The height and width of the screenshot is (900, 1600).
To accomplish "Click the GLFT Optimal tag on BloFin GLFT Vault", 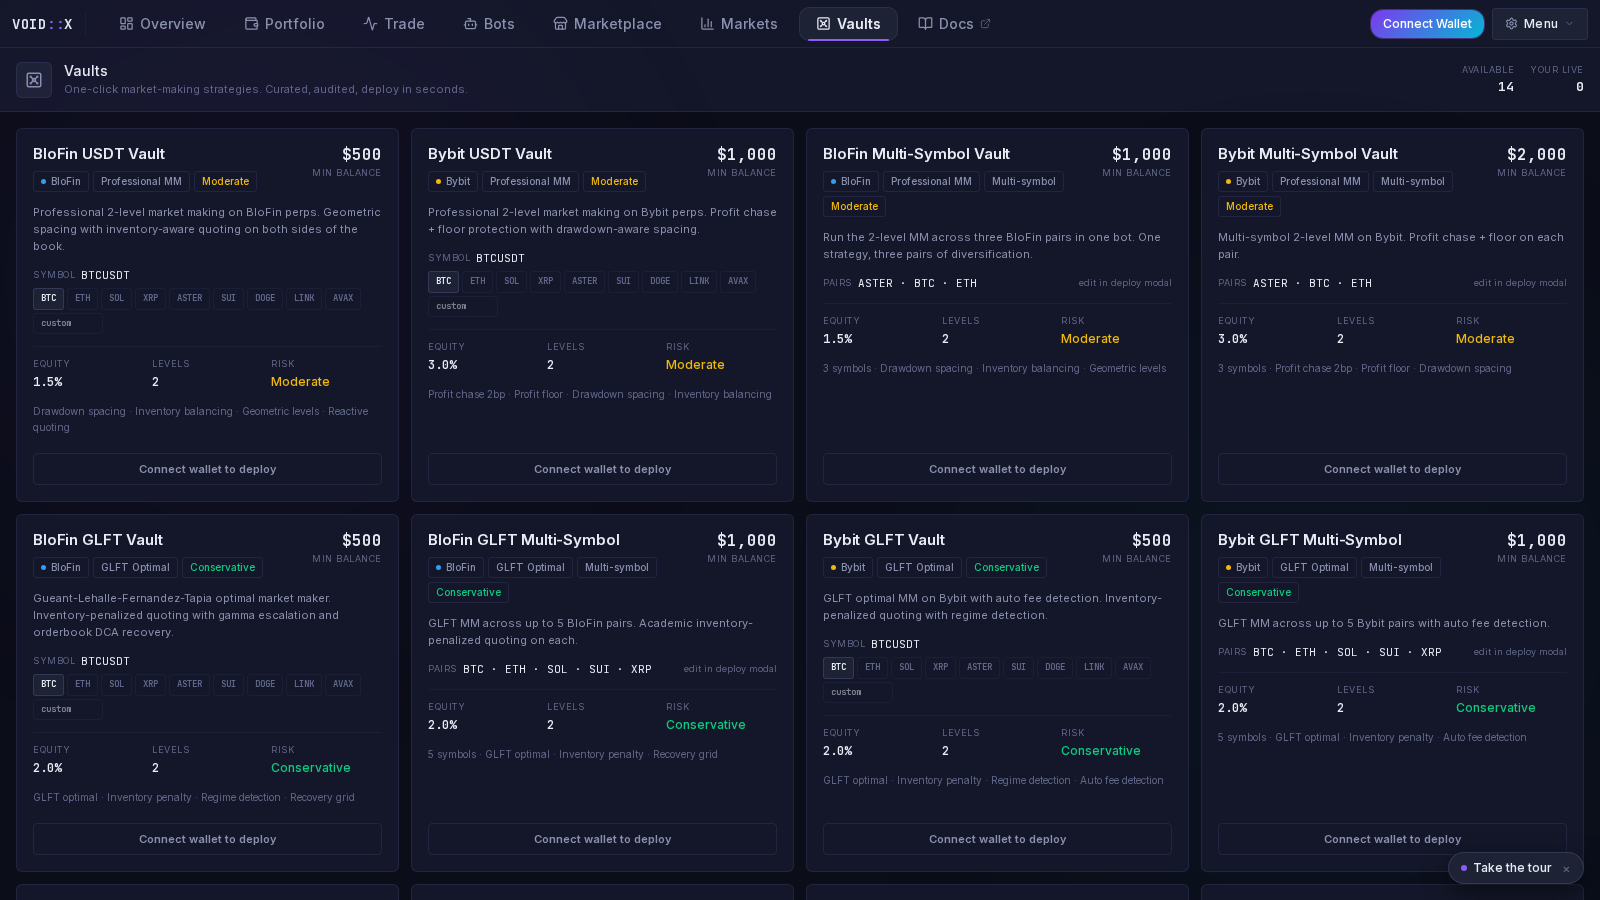I will [135, 567].
